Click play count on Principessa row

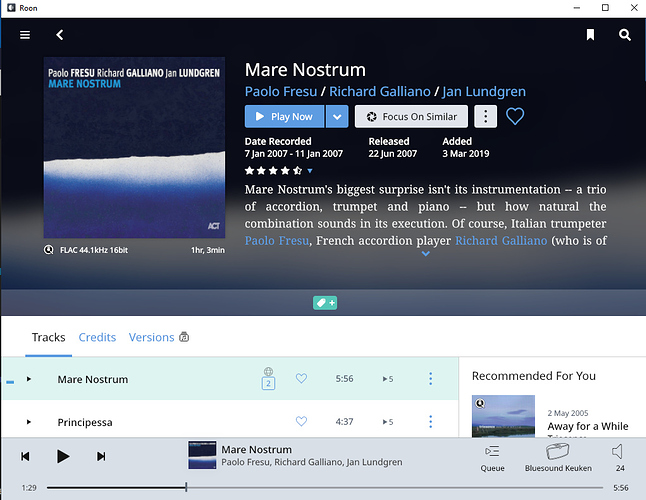click(x=388, y=422)
